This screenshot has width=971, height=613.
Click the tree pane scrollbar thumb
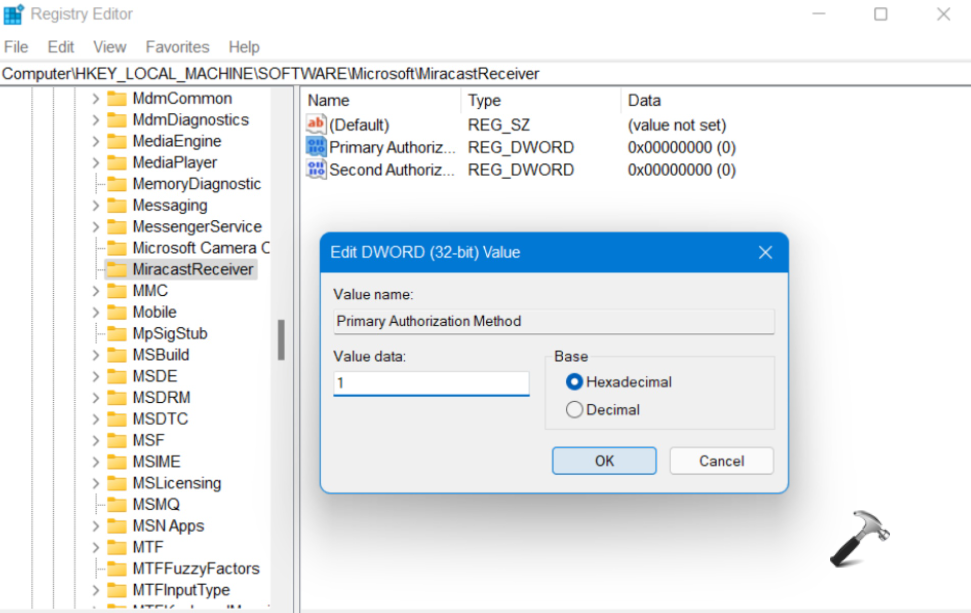coord(281,340)
